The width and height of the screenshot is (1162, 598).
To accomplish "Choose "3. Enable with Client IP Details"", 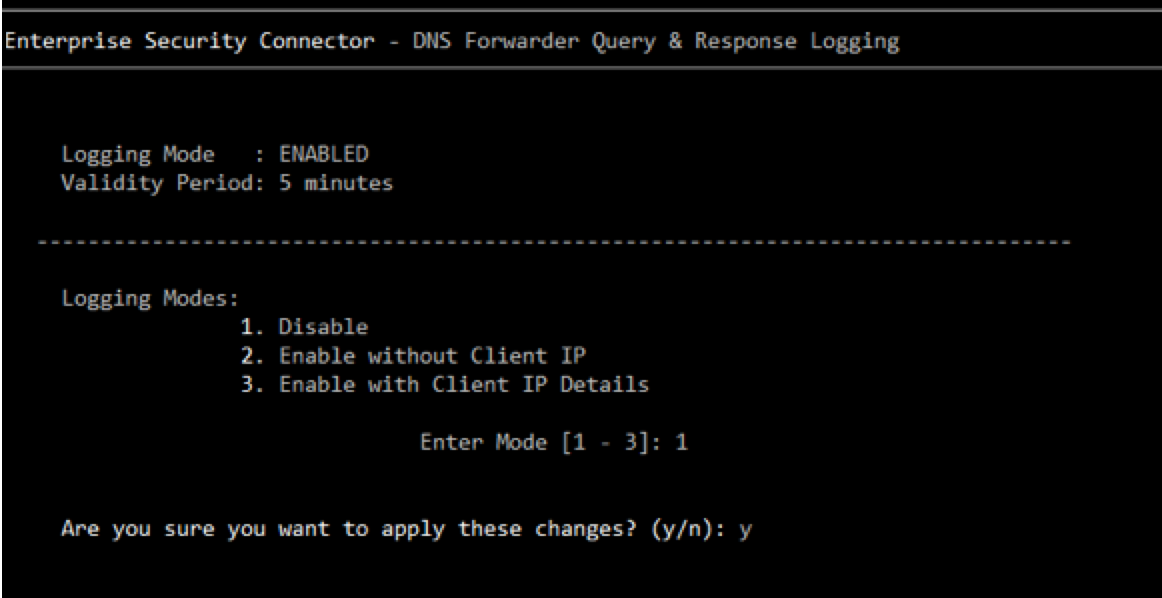I will coord(445,385).
